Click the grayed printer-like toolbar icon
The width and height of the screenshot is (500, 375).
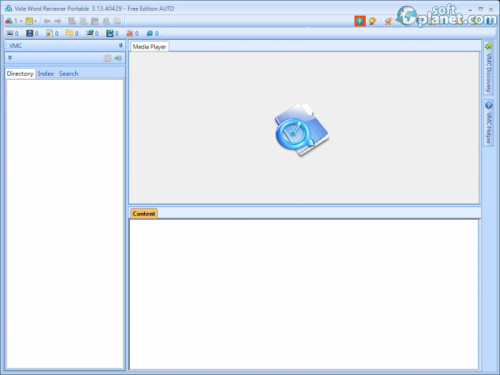pos(106,21)
